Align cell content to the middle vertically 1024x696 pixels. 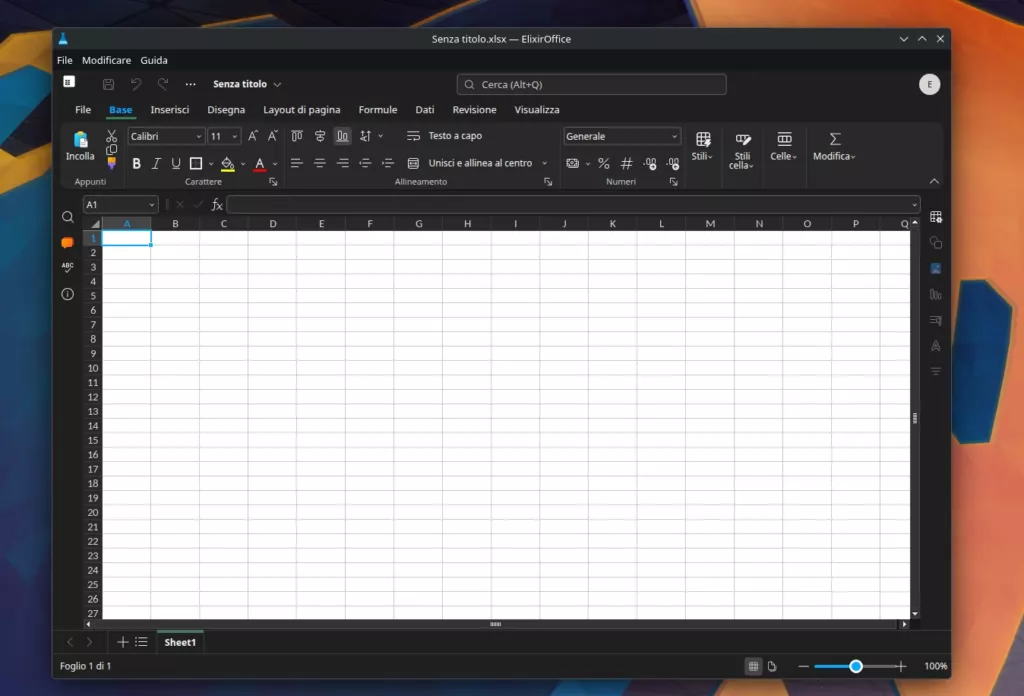pos(320,136)
